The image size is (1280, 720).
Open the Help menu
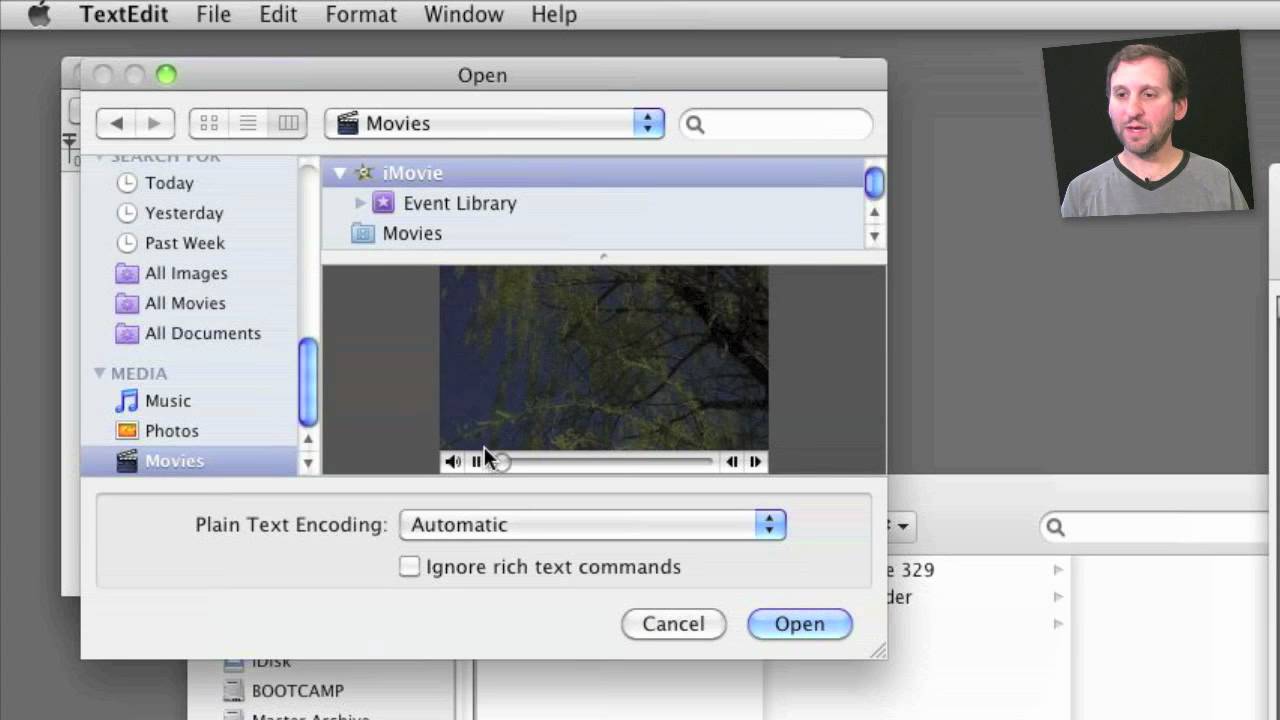[554, 15]
